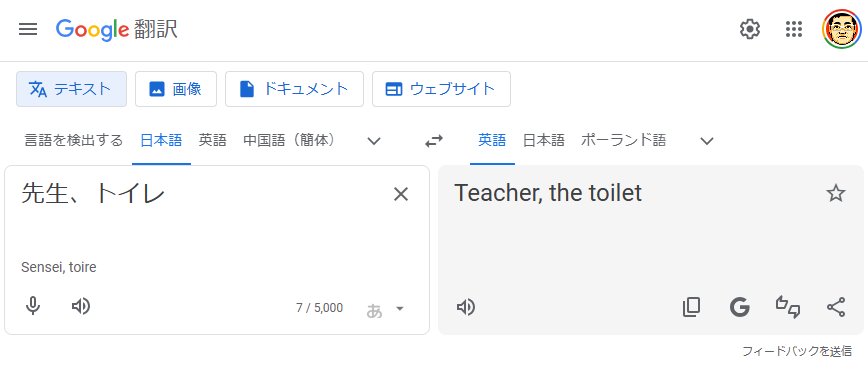The width and height of the screenshot is (868, 367).
Task: Copy the translation to clipboard
Action: coord(691,307)
